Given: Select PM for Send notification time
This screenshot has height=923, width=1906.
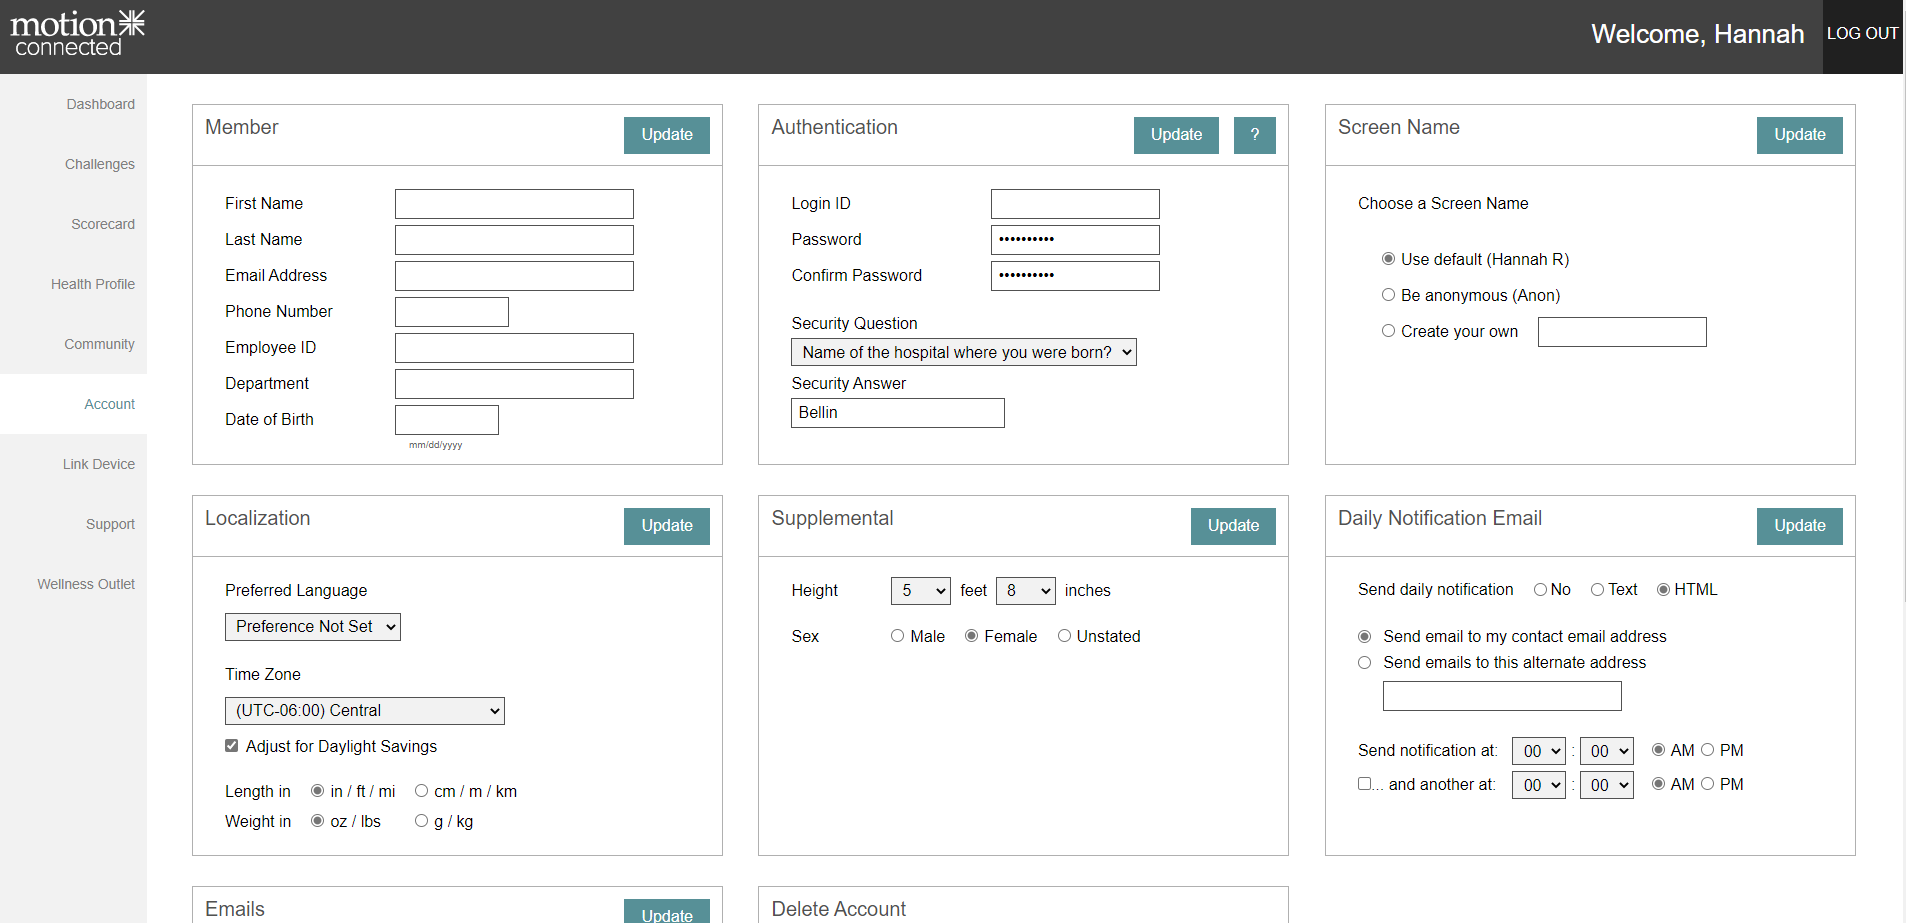Looking at the screenshot, I should 1707,750.
